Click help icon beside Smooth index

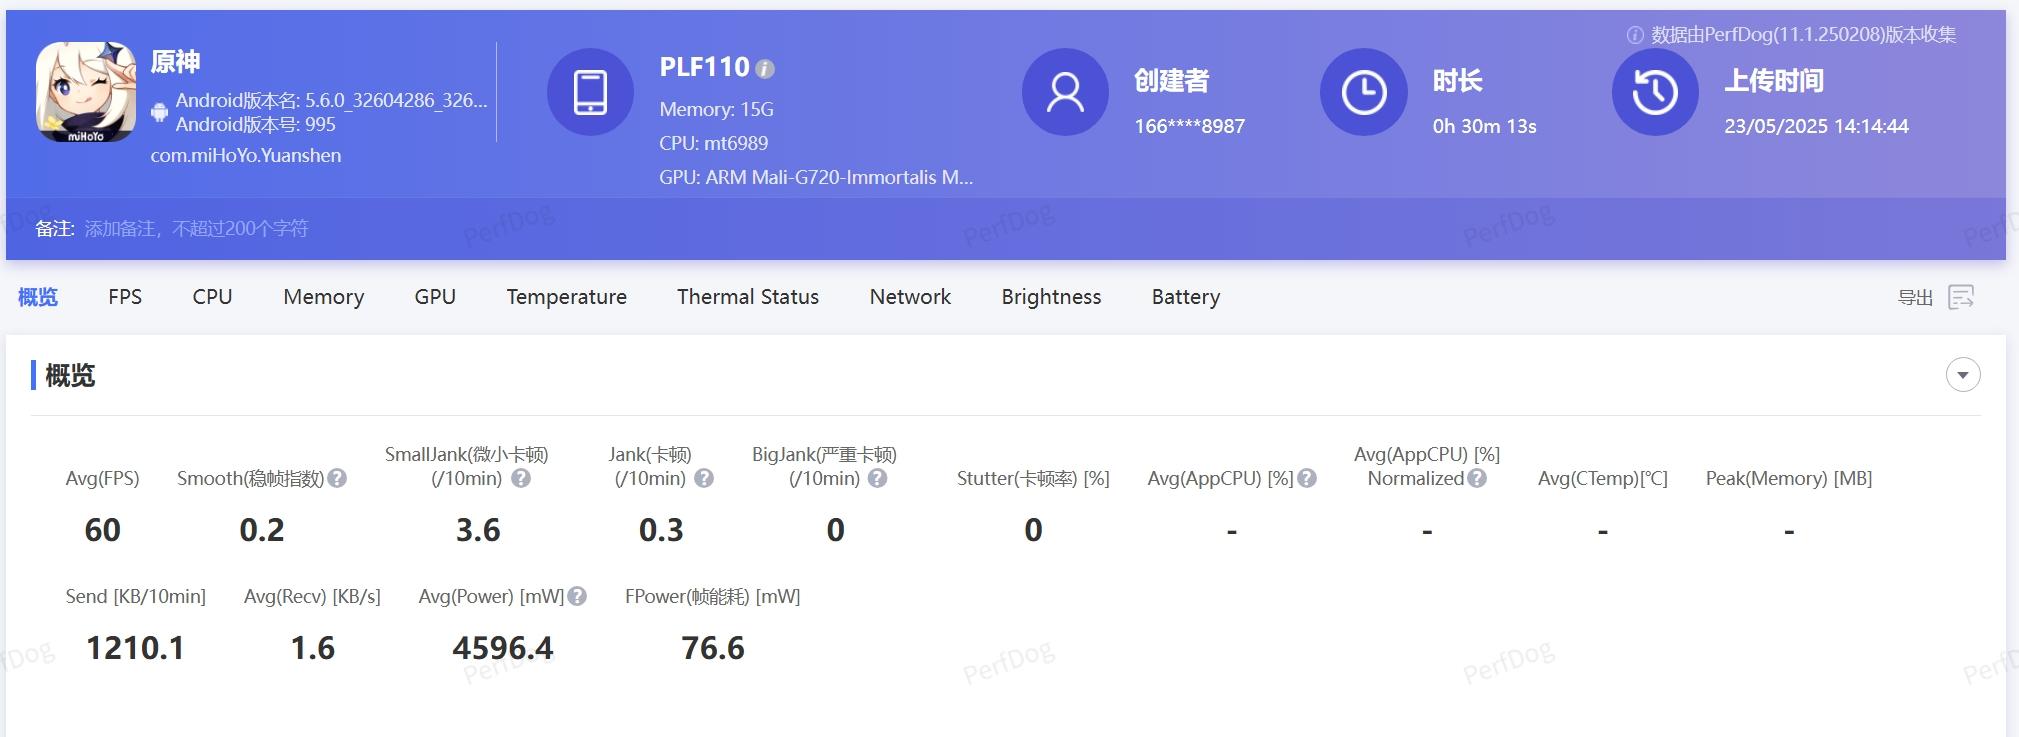pyautogui.click(x=337, y=479)
